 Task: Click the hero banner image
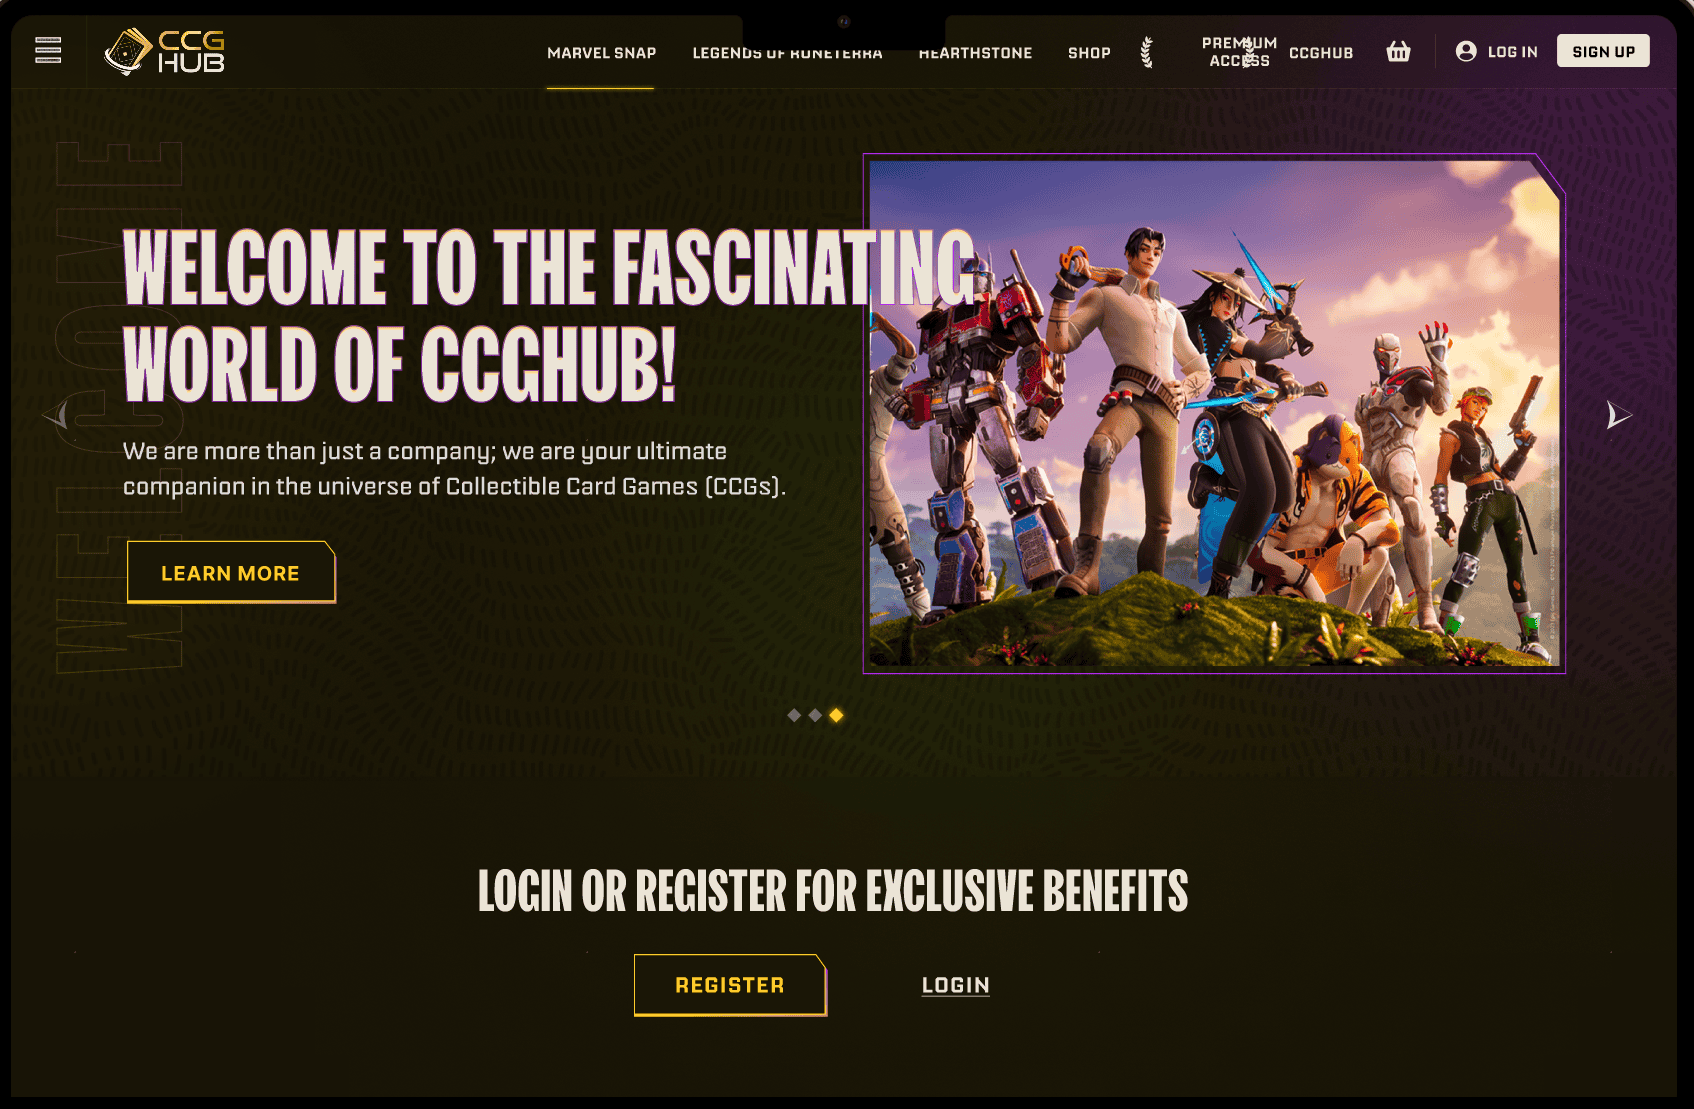tap(1214, 413)
